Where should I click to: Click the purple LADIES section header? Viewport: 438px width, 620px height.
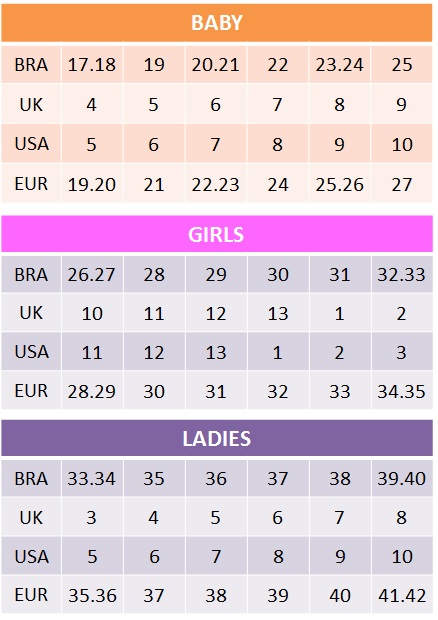click(217, 438)
